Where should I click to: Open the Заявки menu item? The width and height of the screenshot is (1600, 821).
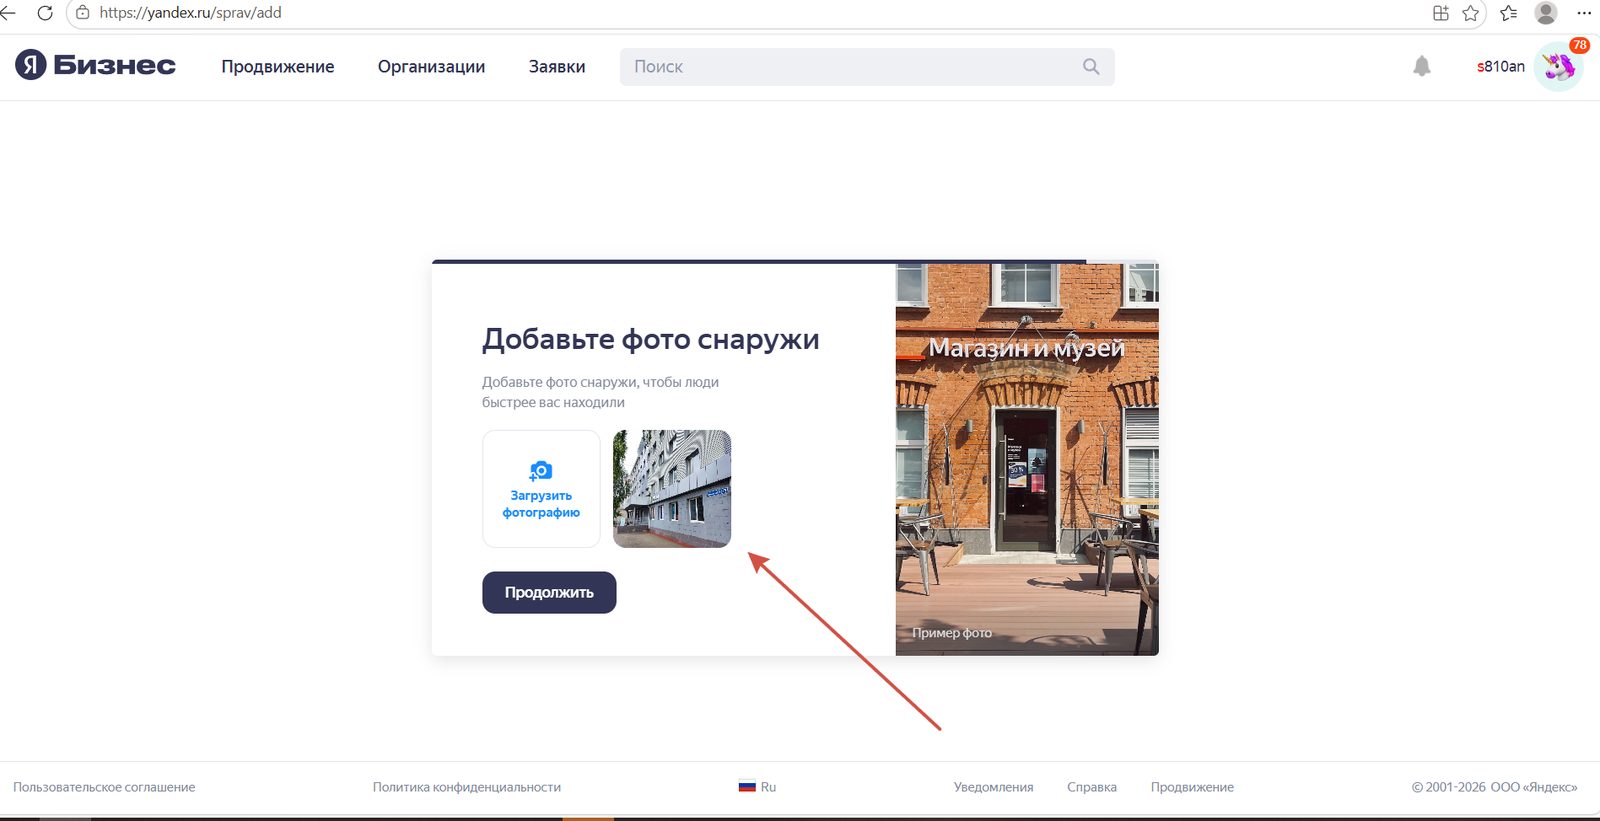pyautogui.click(x=557, y=66)
